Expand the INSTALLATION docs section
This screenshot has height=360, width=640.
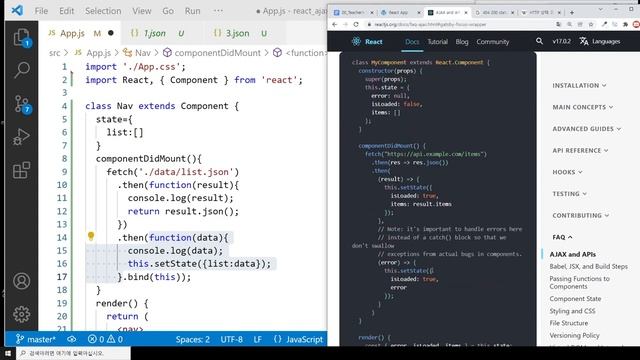click(x=579, y=85)
